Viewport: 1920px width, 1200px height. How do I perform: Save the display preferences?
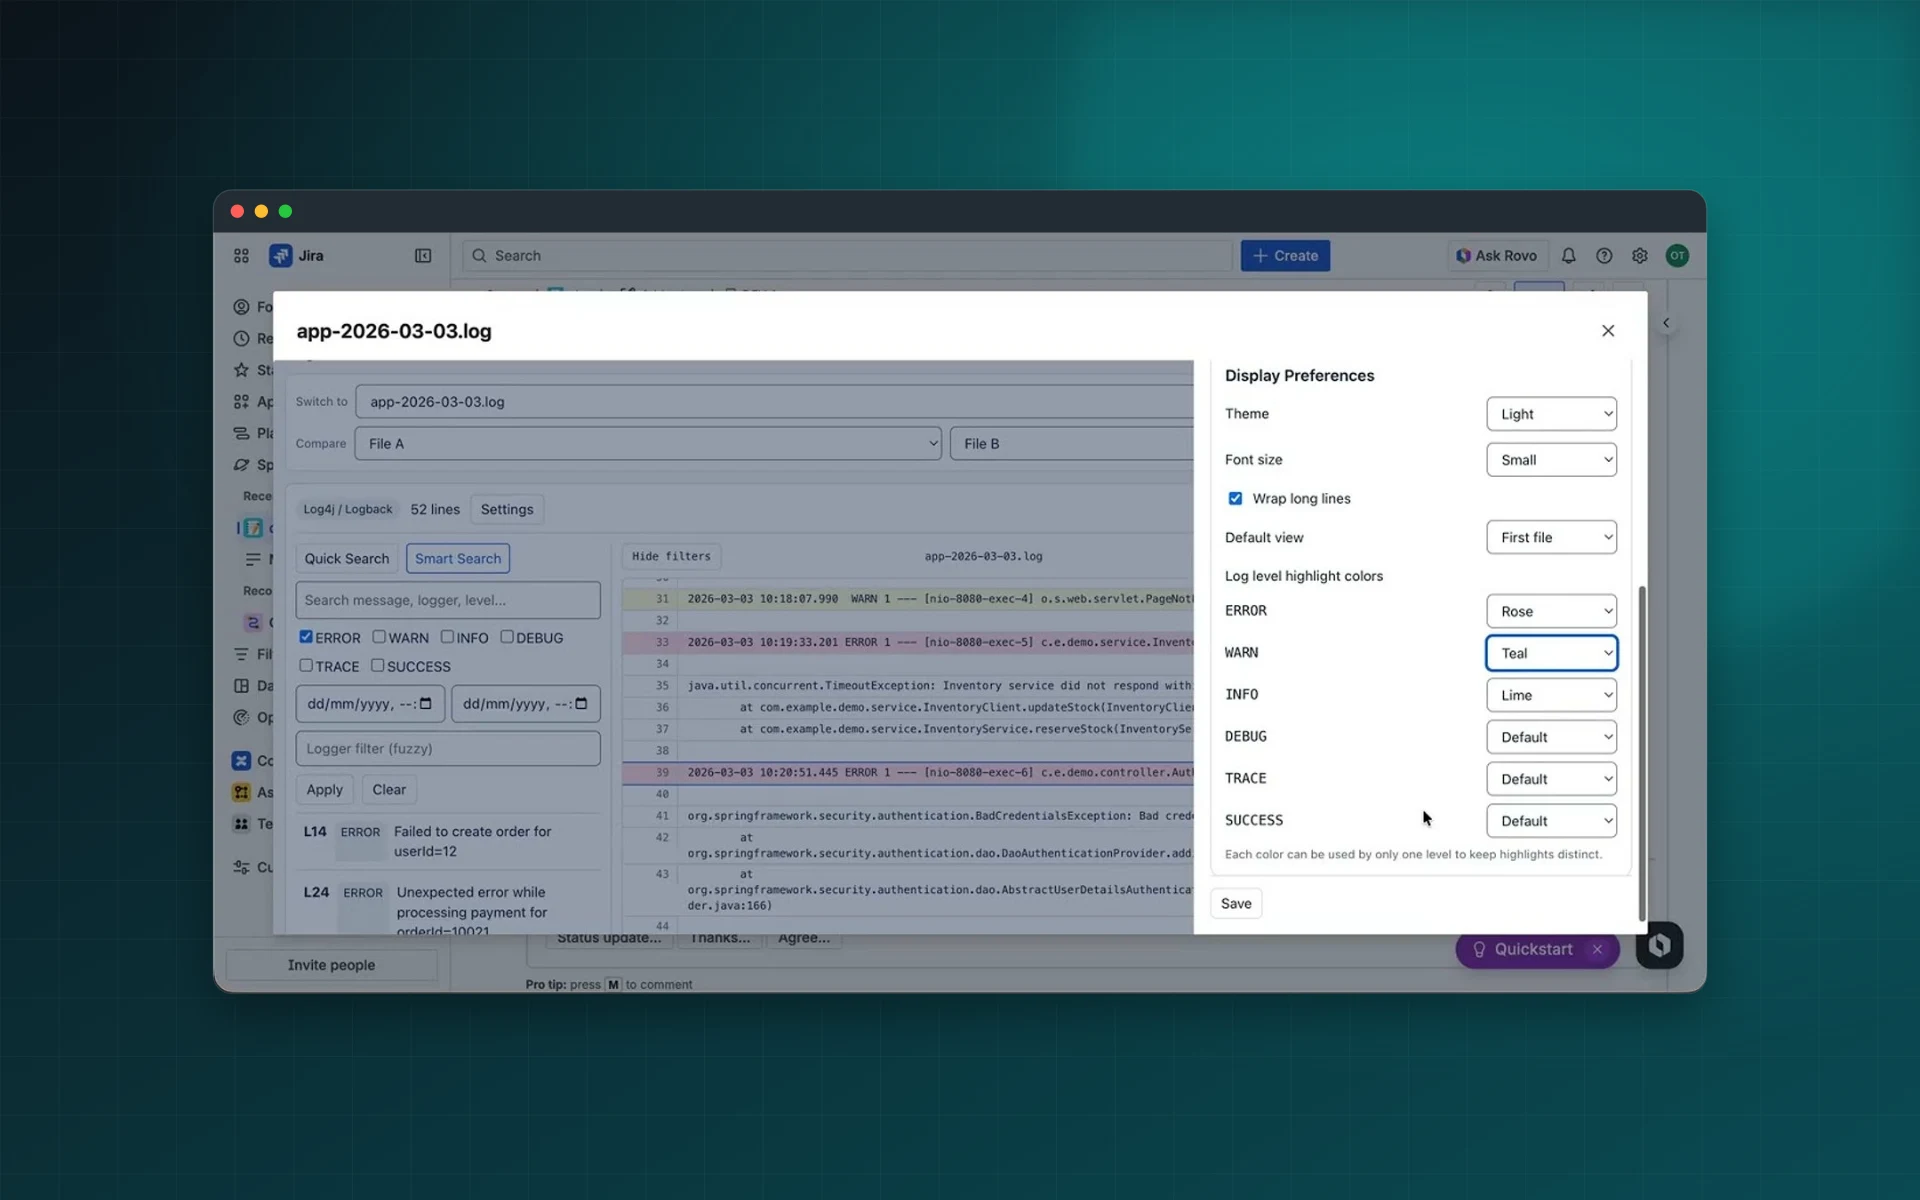[x=1236, y=903]
